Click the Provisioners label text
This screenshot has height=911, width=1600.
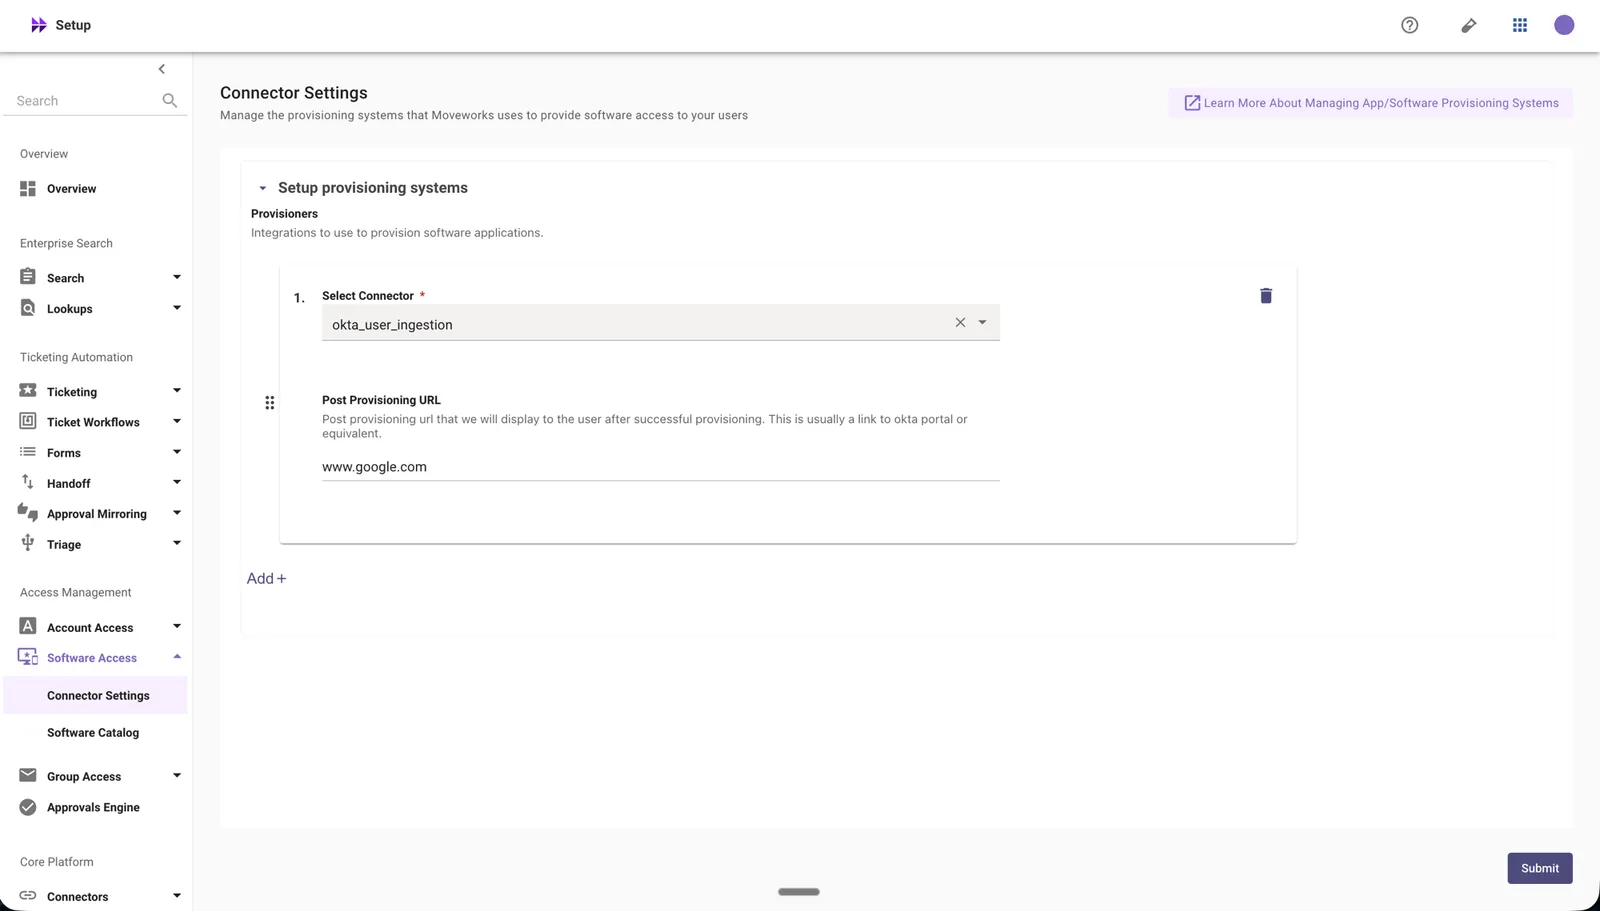284,213
